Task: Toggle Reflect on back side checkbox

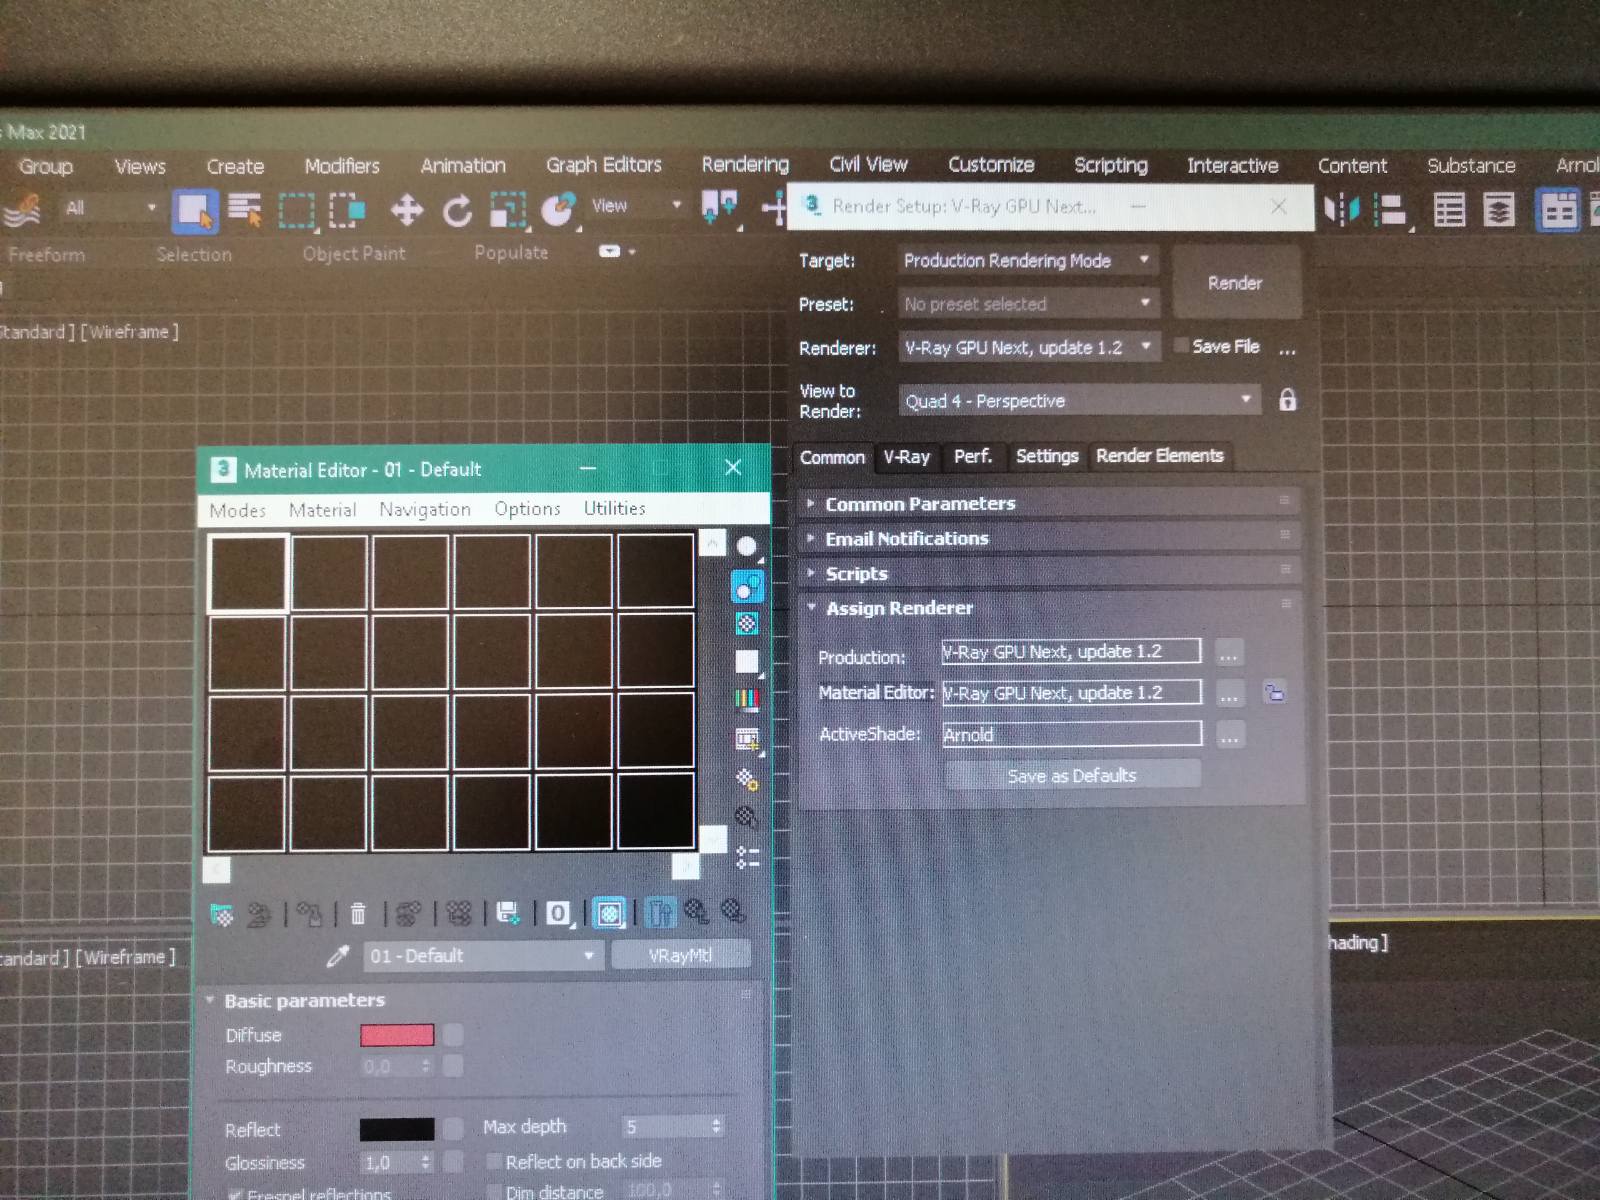Action: pos(494,1161)
